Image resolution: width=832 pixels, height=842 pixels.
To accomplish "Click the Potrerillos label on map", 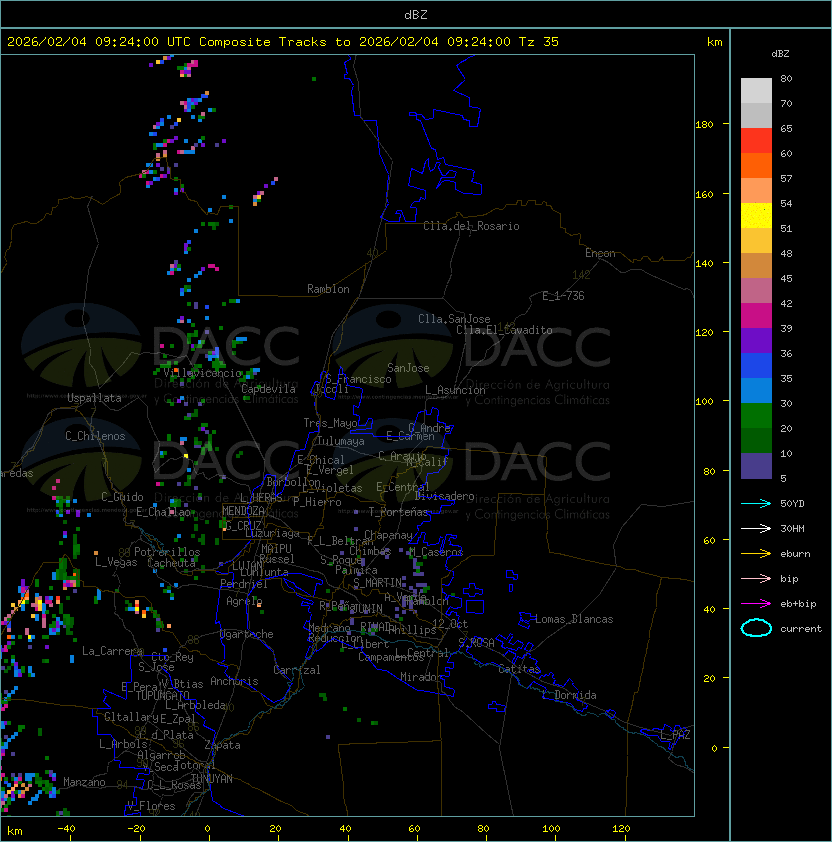I will coord(167,552).
